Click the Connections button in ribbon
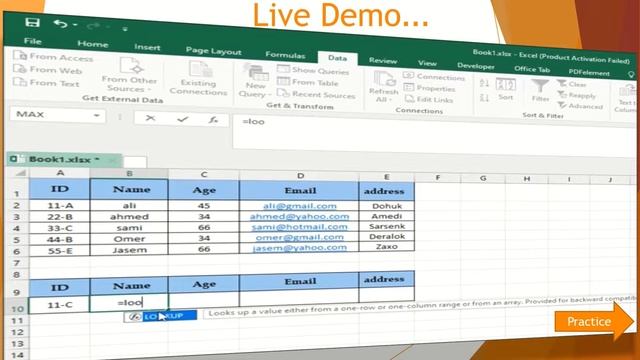The width and height of the screenshot is (640, 360). pos(434,76)
